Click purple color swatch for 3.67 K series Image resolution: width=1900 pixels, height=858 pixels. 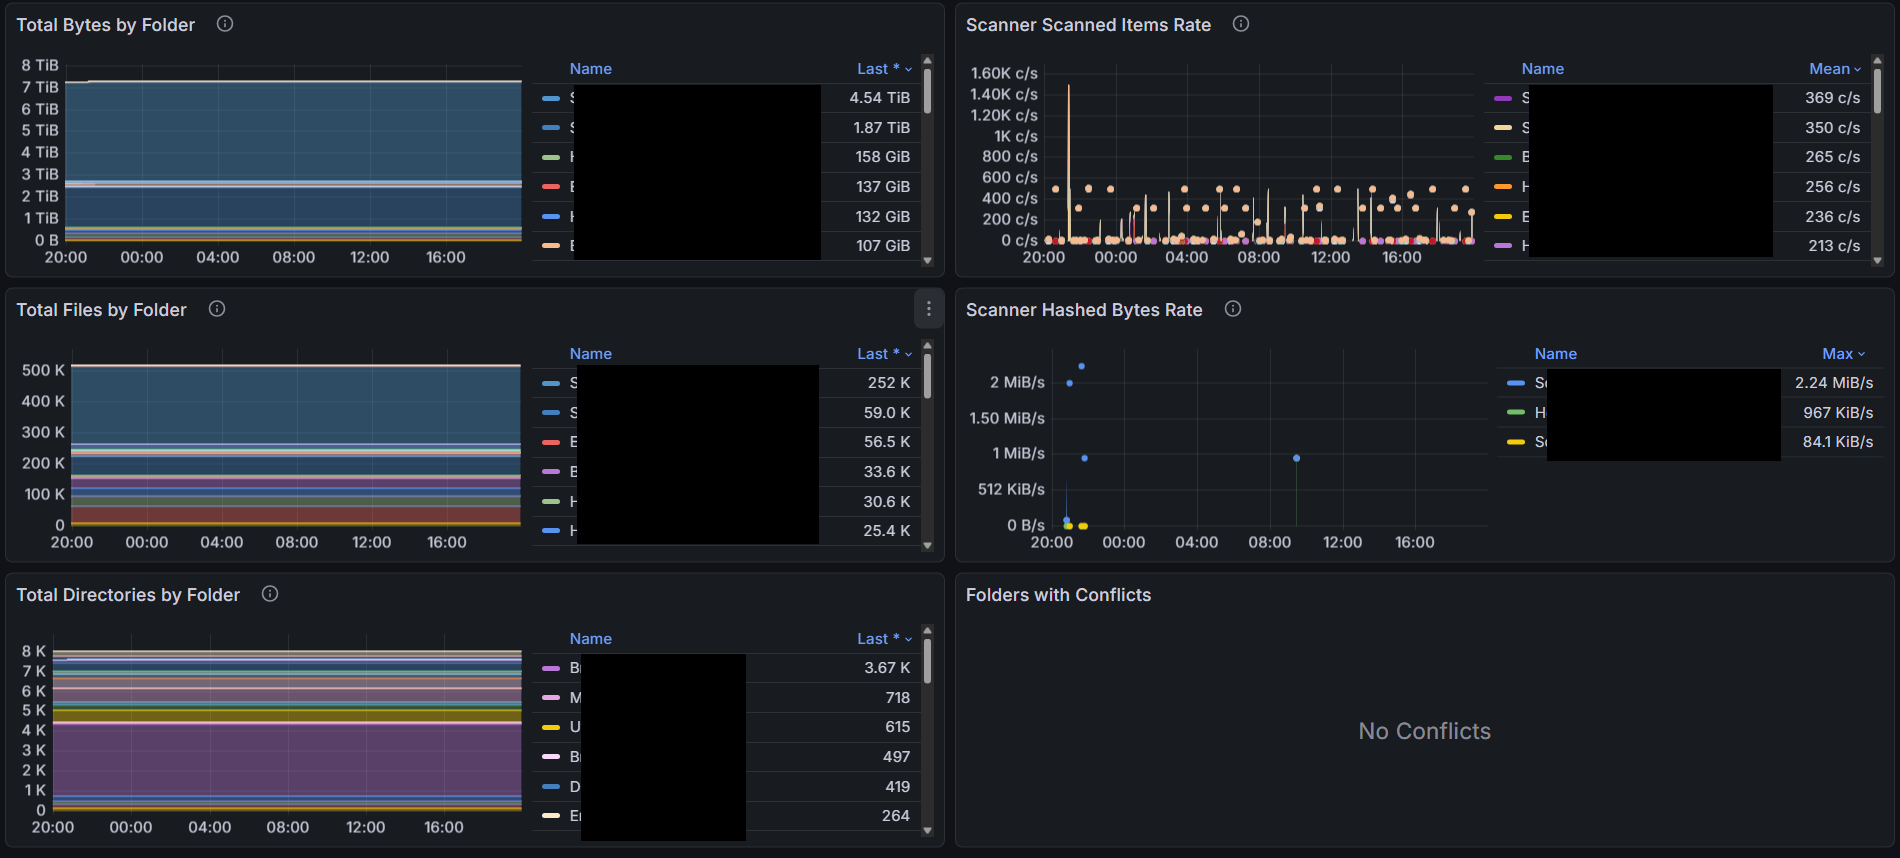[551, 668]
